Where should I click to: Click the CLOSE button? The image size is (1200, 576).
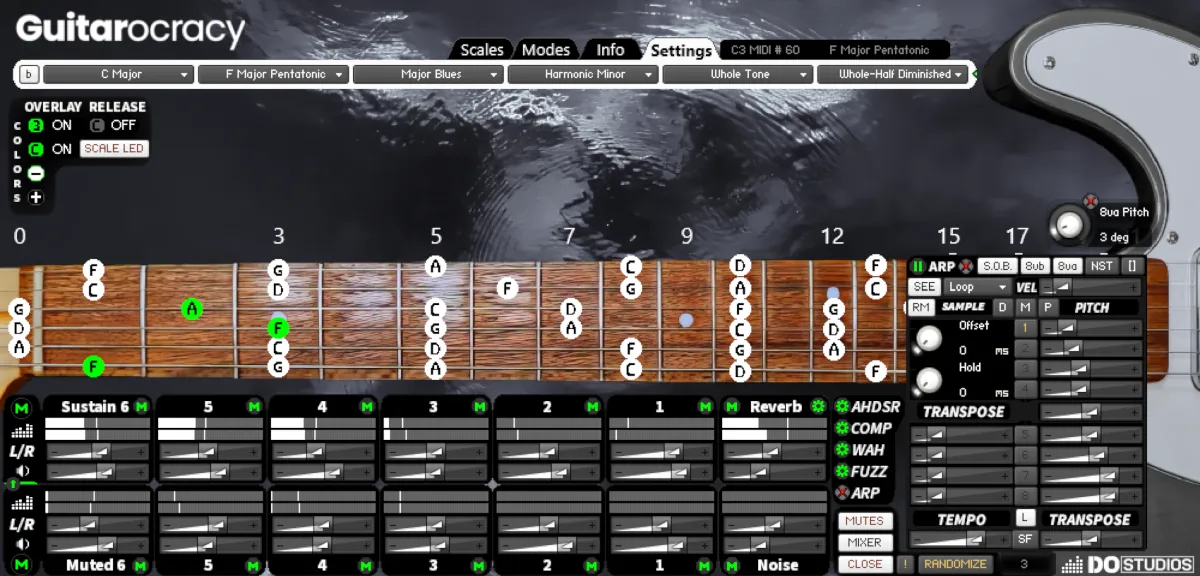(x=865, y=564)
